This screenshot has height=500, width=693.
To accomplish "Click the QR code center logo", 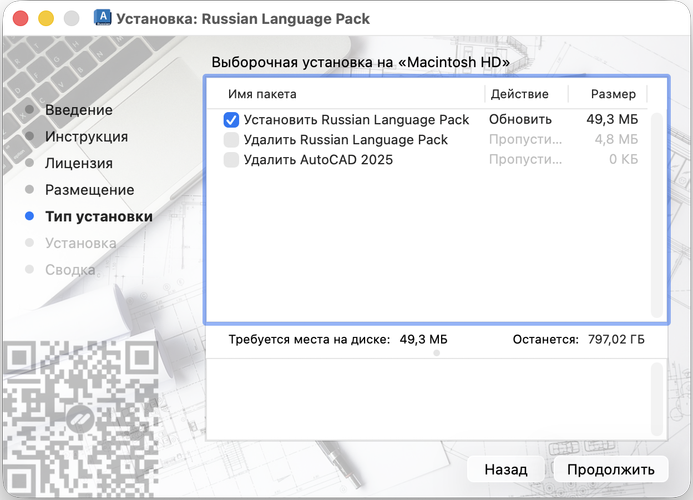I will point(80,419).
